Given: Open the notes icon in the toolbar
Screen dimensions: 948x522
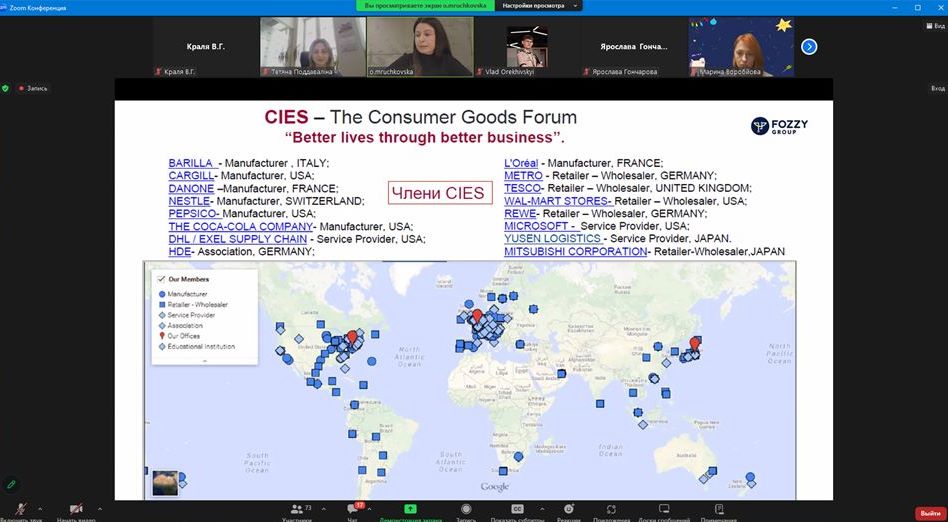Looking at the screenshot, I should (718, 509).
